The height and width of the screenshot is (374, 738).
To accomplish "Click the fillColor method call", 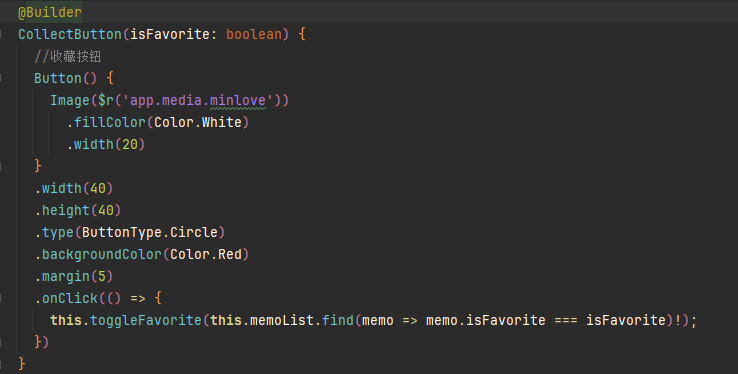I will [110, 122].
